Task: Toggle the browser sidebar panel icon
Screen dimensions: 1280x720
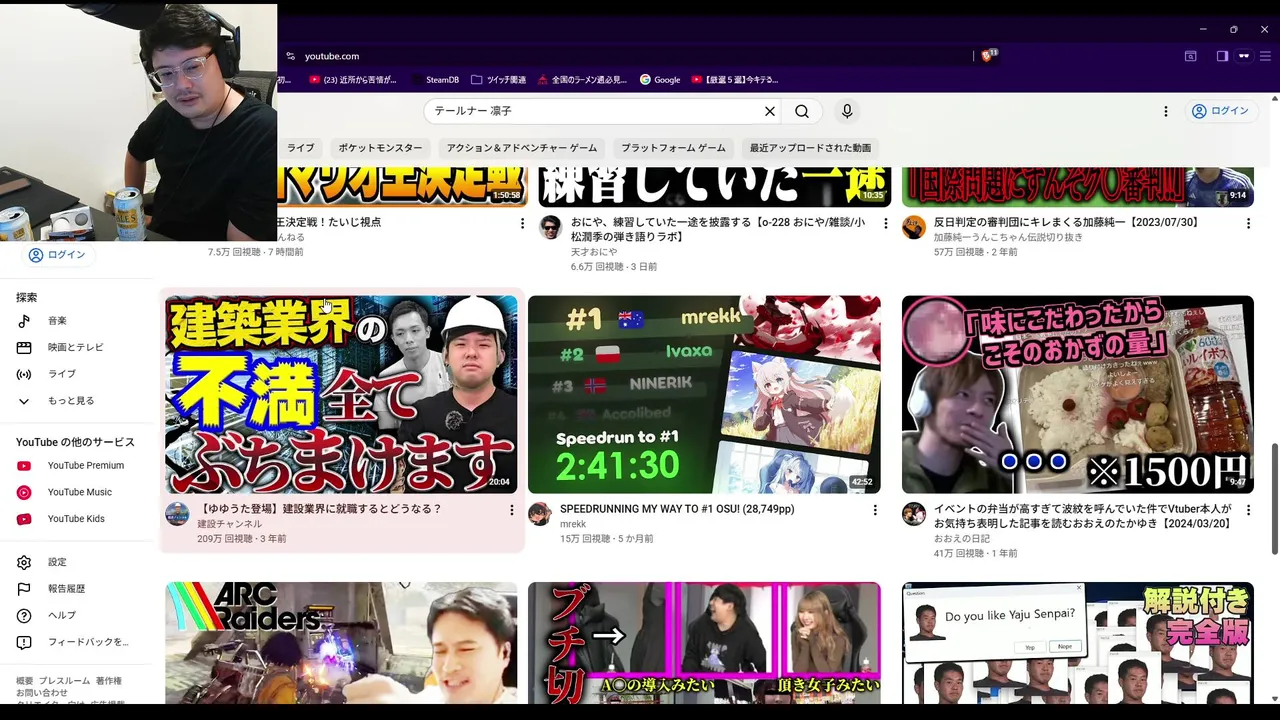Action: [1222, 56]
